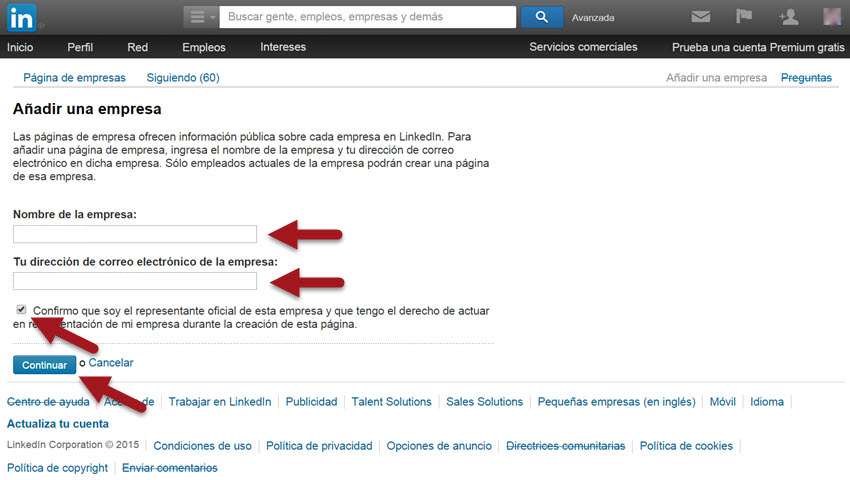Open the Idioma language selector

[767, 402]
